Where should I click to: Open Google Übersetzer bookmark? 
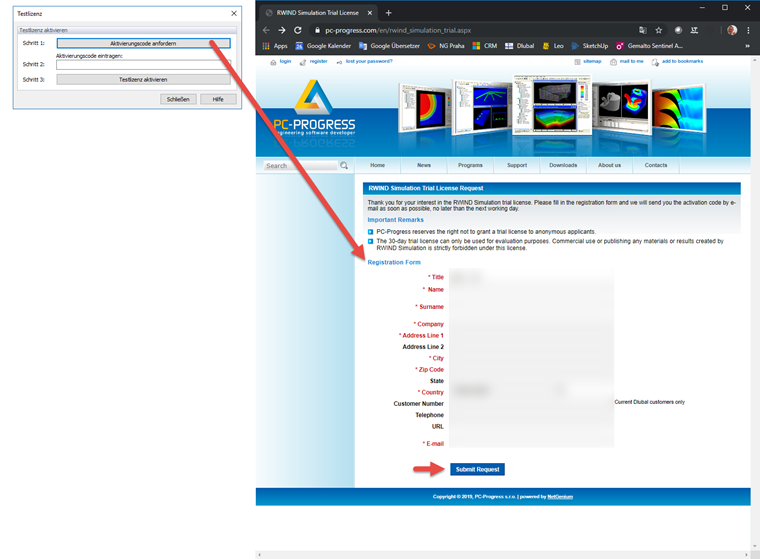(389, 46)
